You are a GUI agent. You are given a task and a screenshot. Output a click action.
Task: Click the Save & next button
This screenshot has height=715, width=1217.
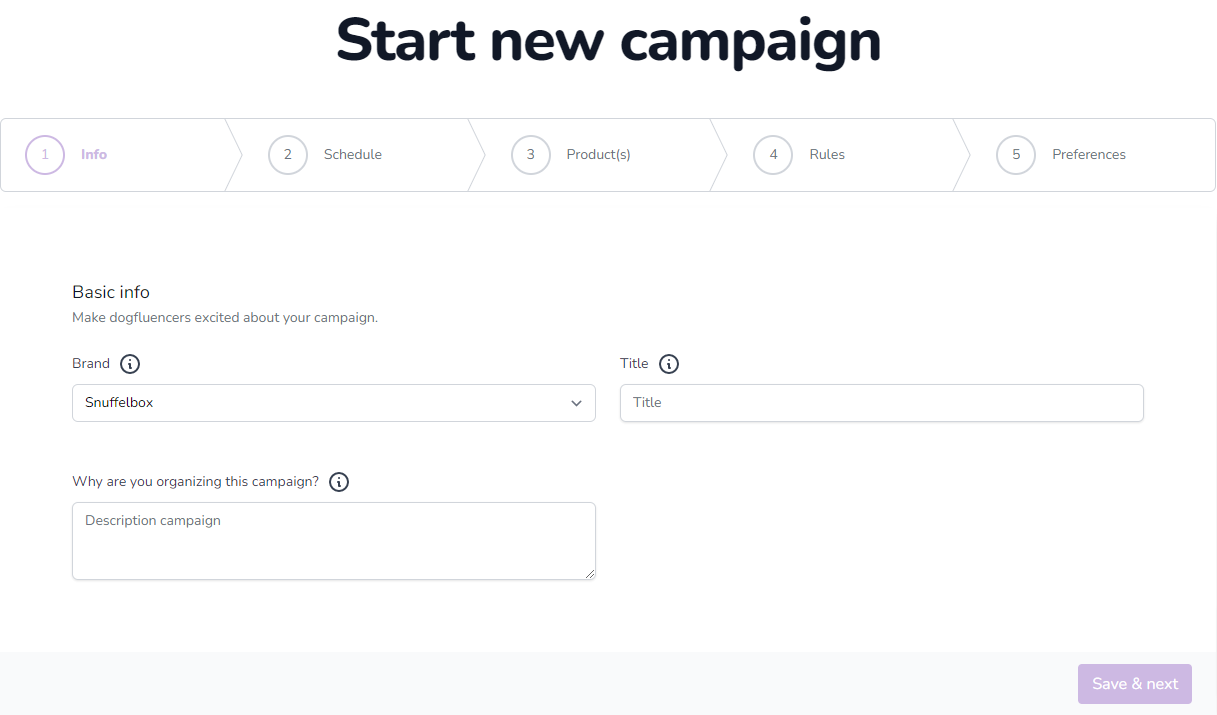click(x=1135, y=684)
